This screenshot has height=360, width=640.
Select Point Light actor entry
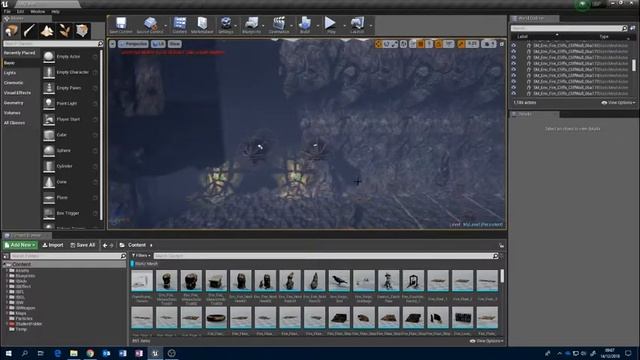coord(71,104)
